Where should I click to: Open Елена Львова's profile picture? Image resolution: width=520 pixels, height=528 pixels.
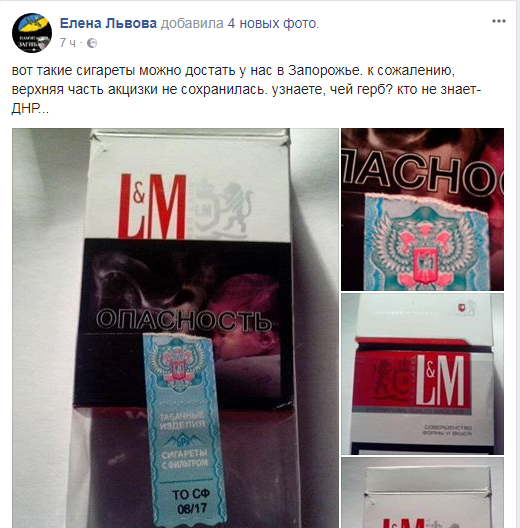[x=32, y=33]
